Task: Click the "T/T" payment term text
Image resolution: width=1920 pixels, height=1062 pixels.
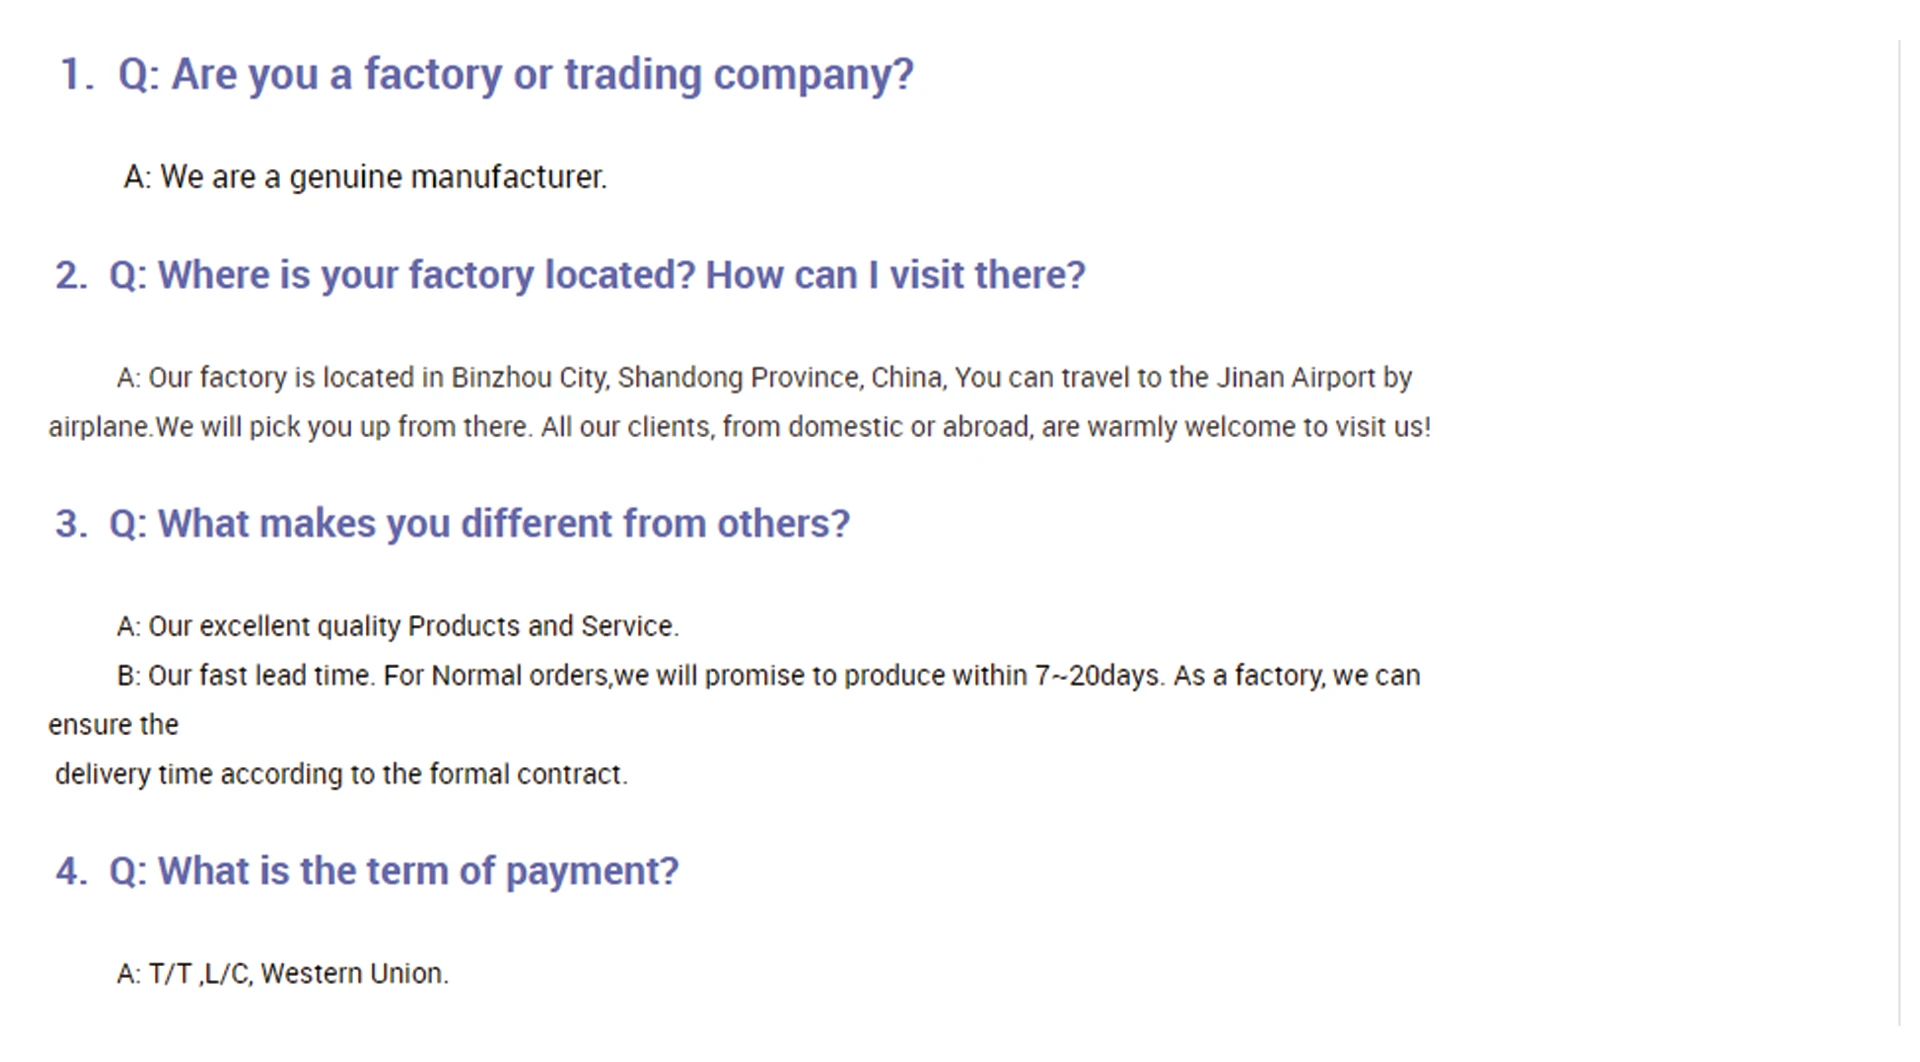Action: (x=170, y=974)
